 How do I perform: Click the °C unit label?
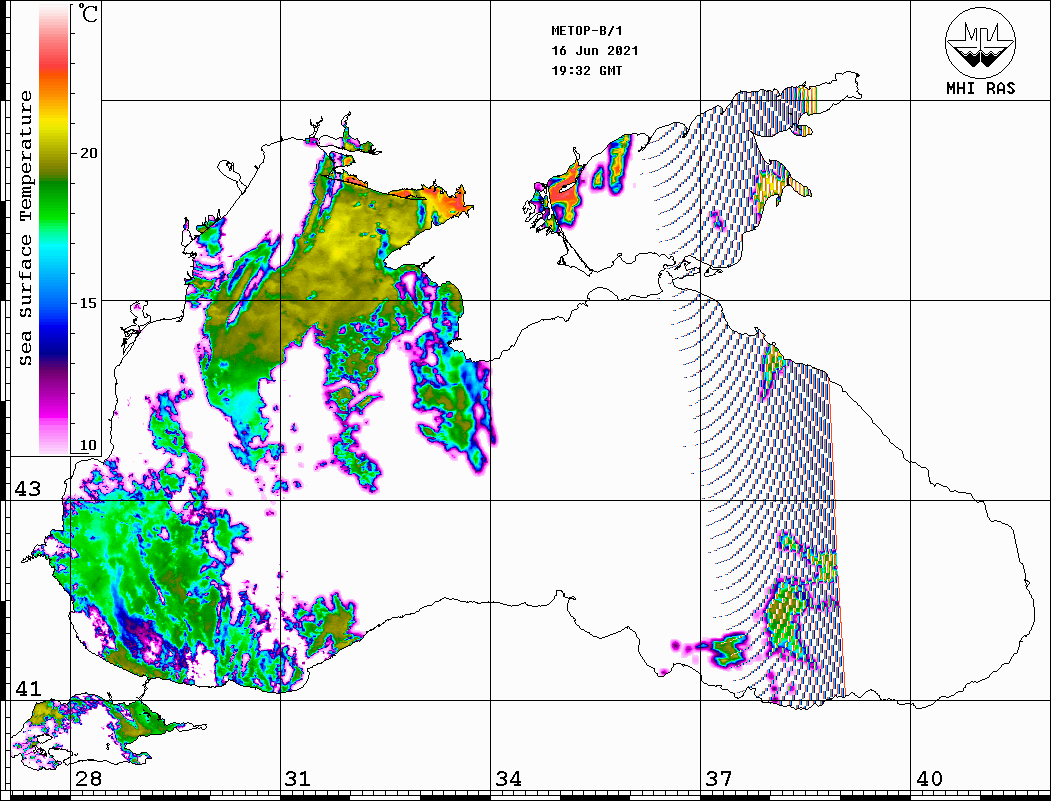[88, 13]
